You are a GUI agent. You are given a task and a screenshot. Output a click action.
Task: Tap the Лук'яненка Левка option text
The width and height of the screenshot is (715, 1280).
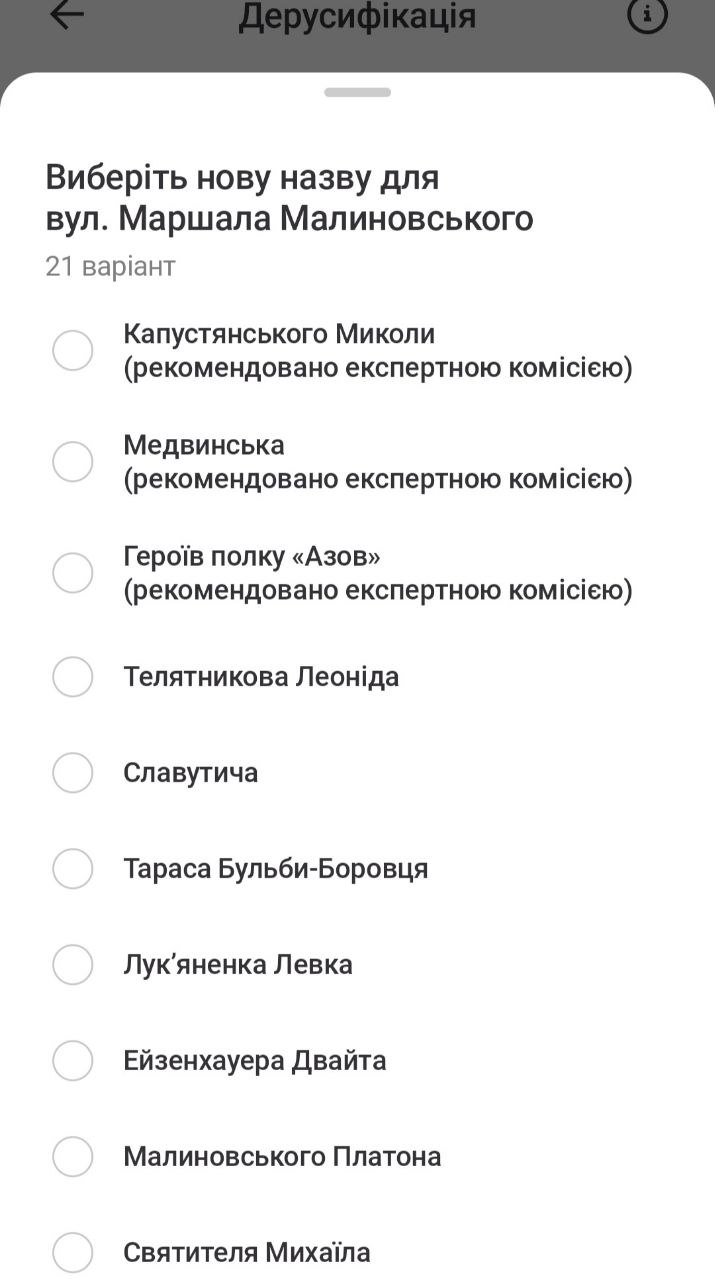238,965
